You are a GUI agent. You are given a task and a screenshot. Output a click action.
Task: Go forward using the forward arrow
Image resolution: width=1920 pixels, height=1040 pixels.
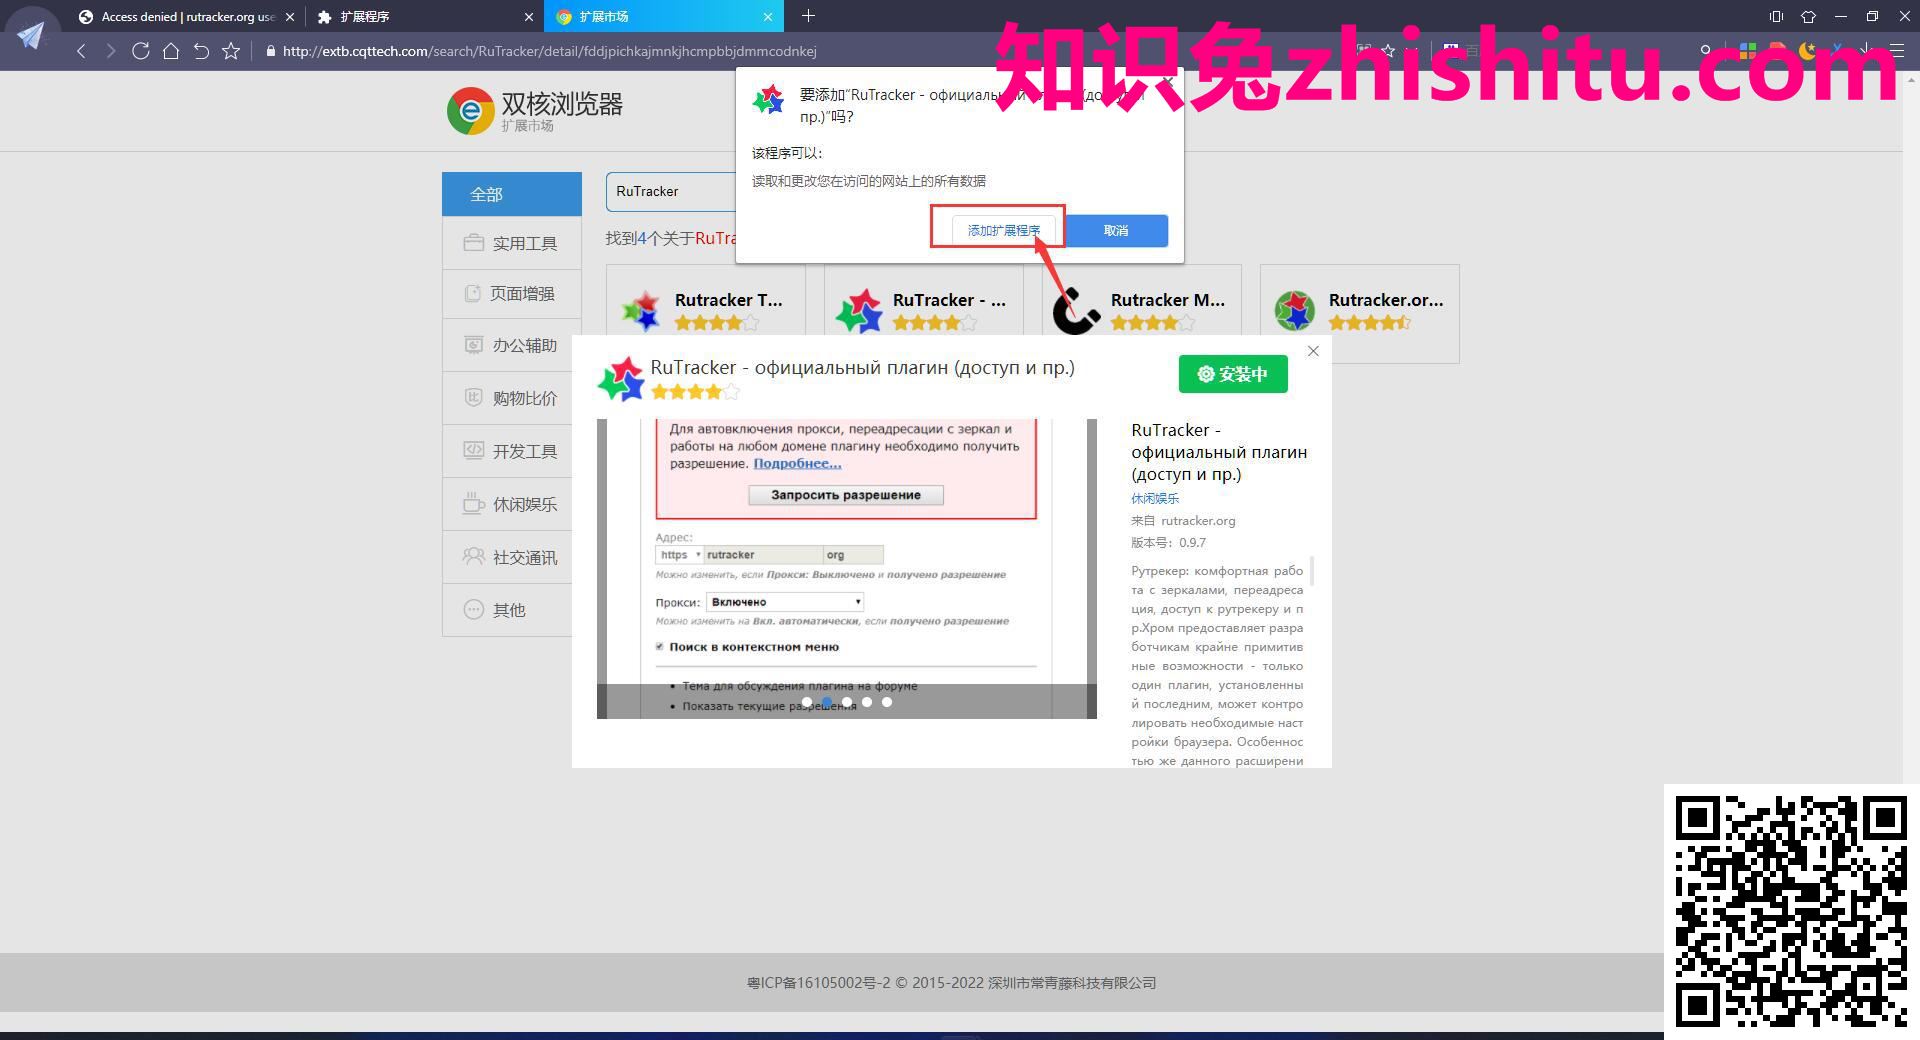110,51
